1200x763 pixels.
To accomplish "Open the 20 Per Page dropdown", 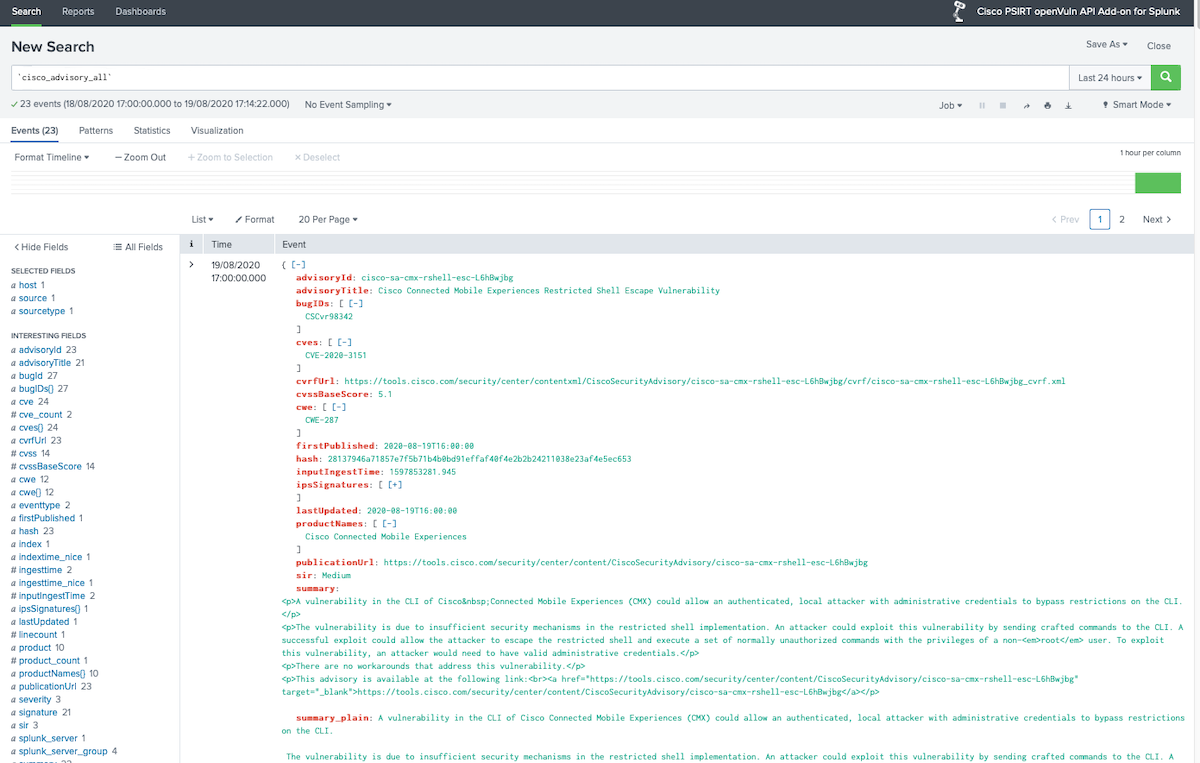I will 328,219.
